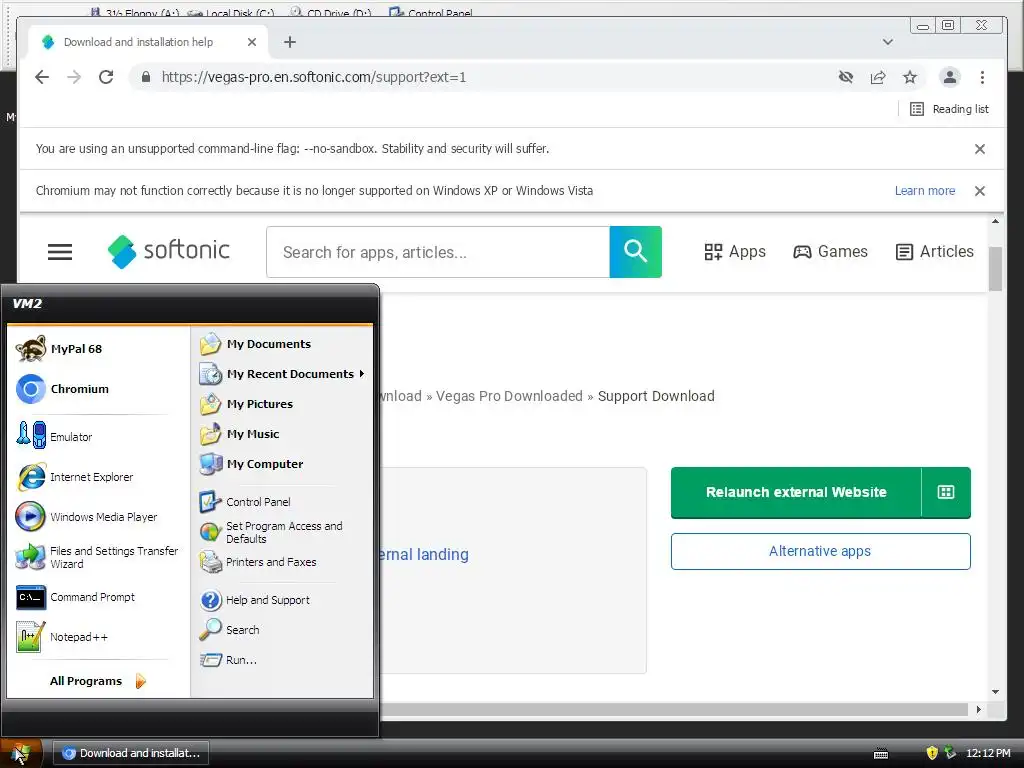Expand My Recent Documents submenu
The height and width of the screenshot is (768, 1024).
(282, 374)
